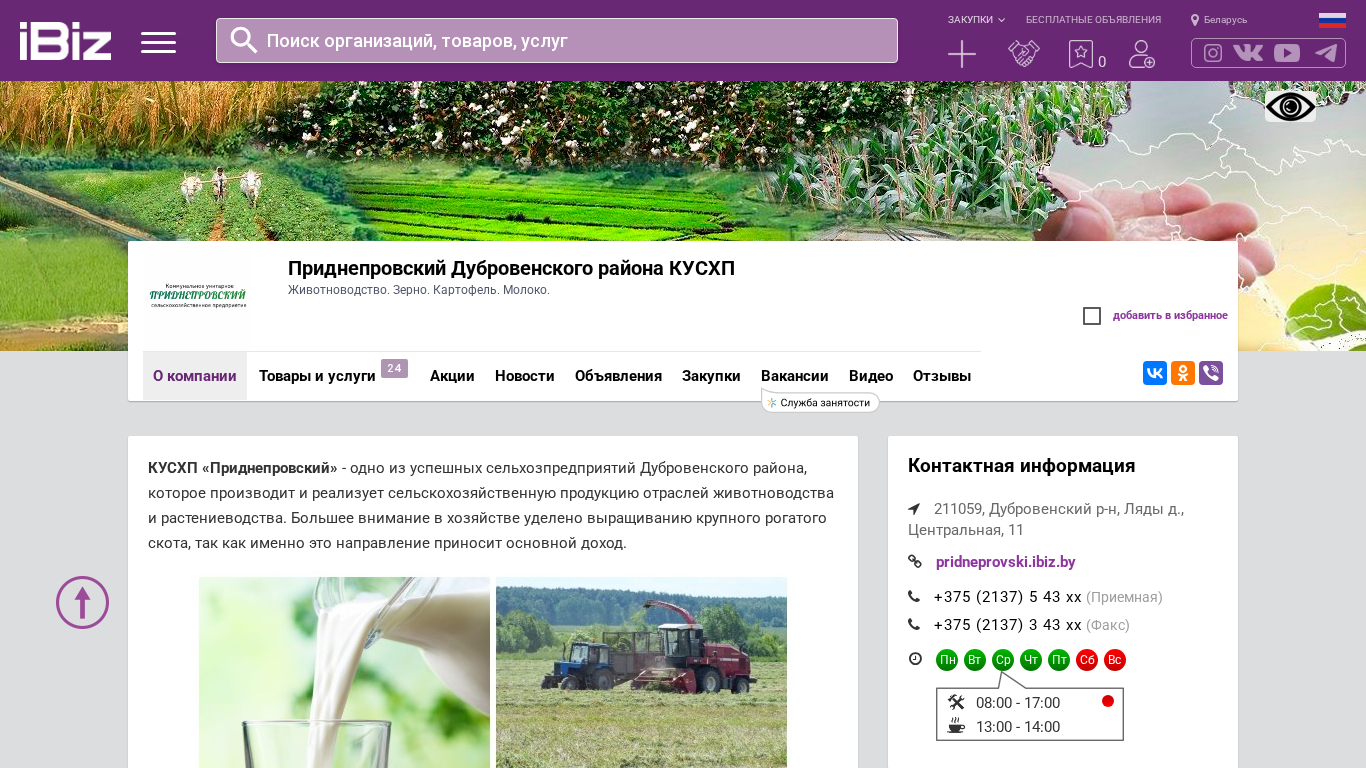Image resolution: width=1366 pixels, height=768 pixels.
Task: Click the favorites counter 0
Action: pyautogui.click(x=1102, y=62)
